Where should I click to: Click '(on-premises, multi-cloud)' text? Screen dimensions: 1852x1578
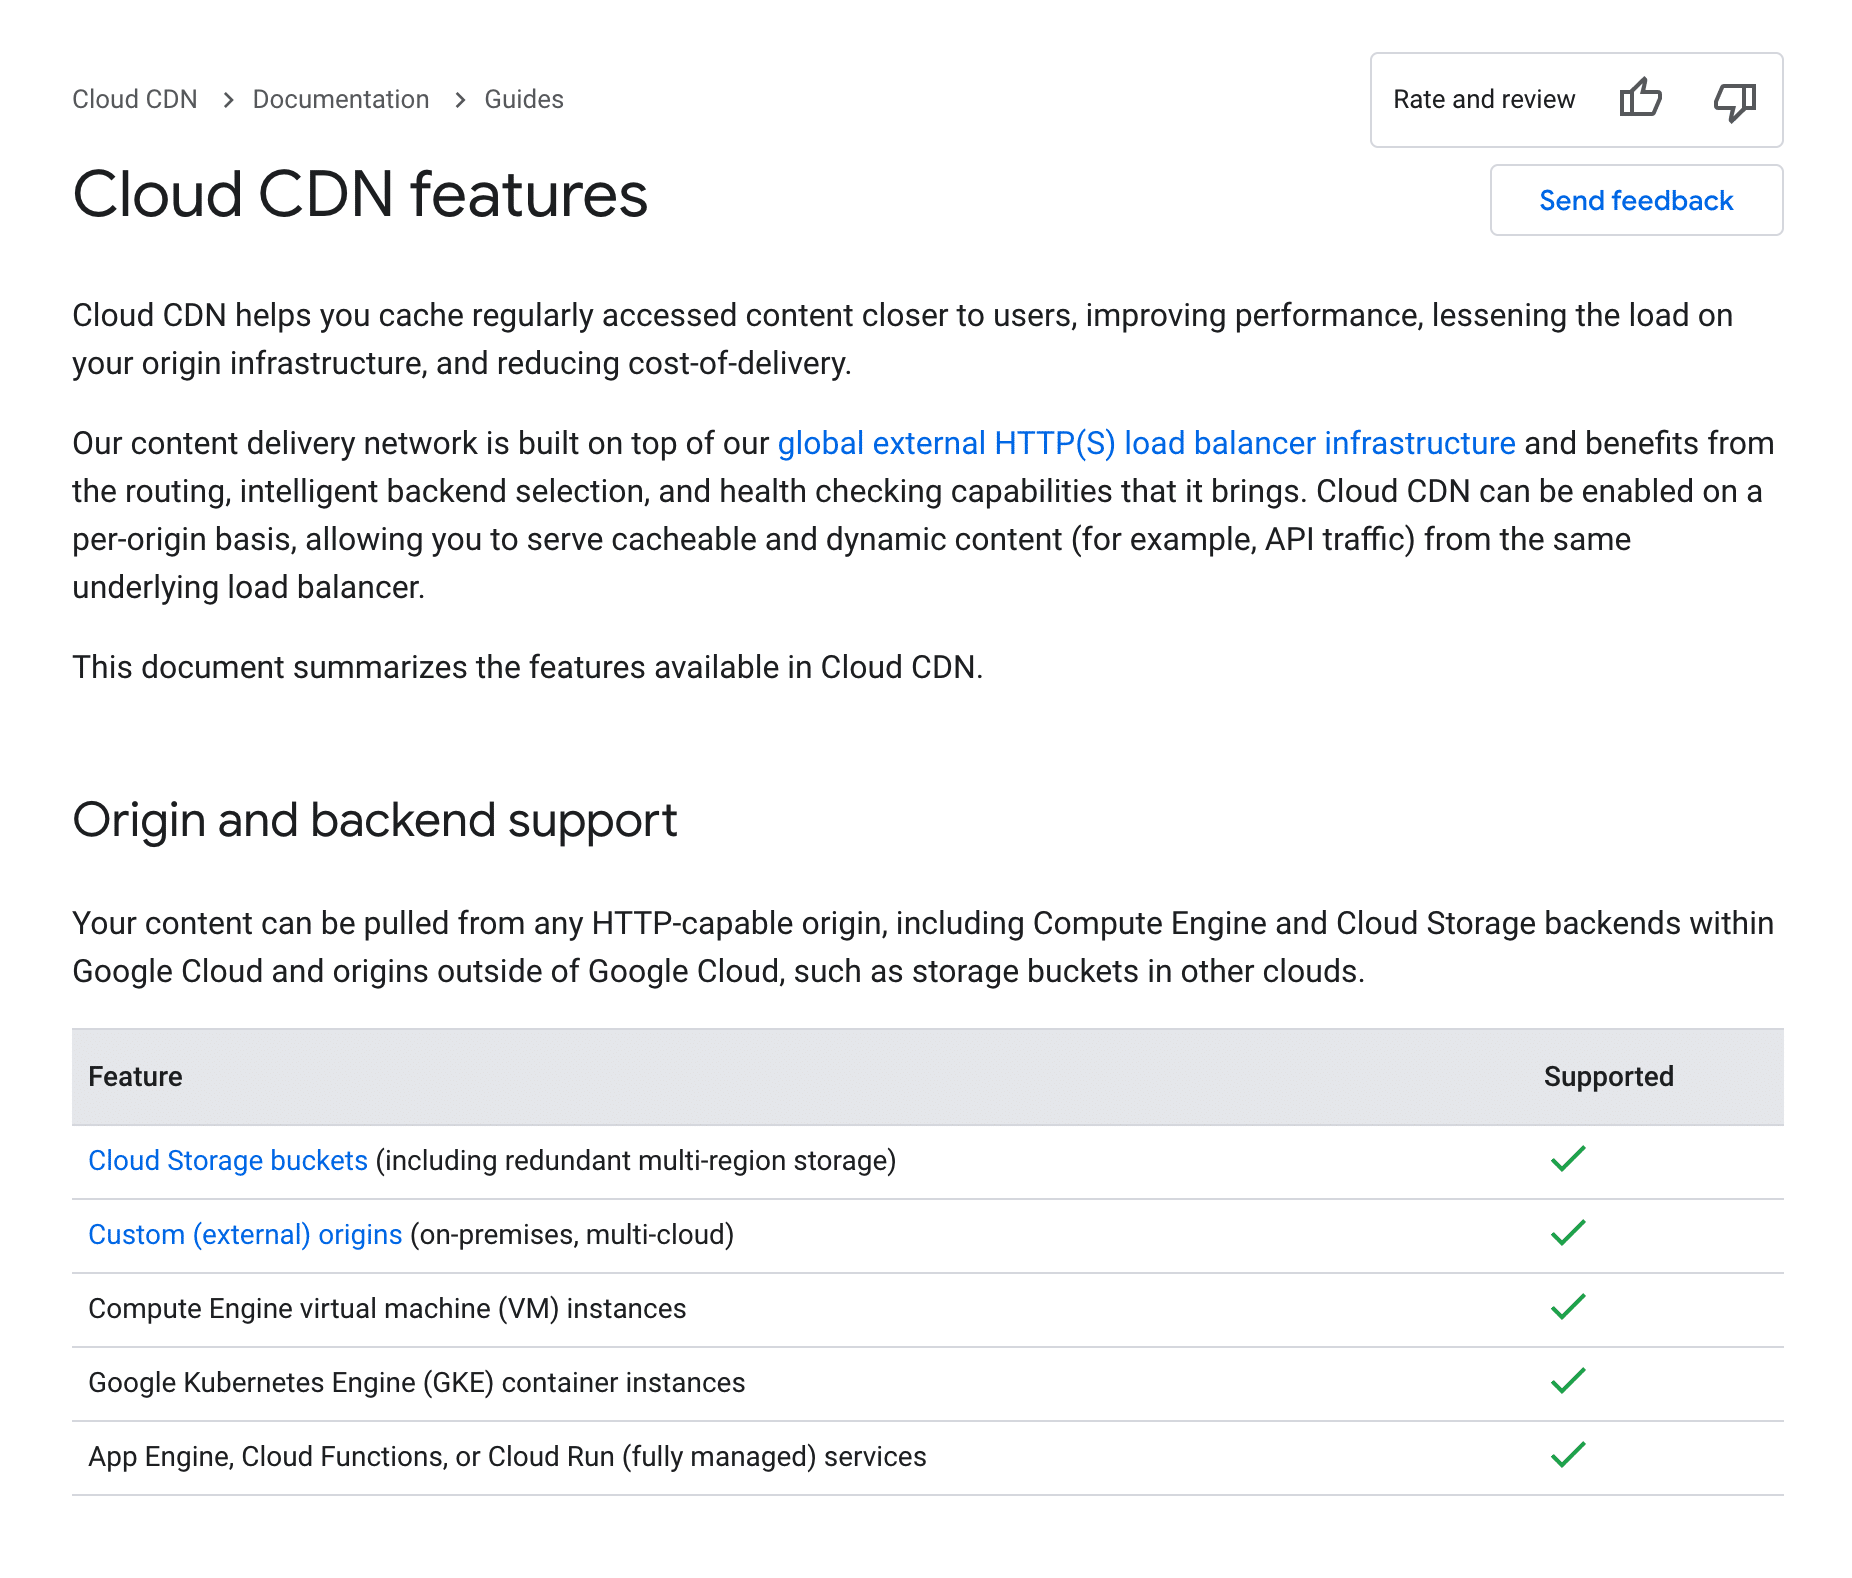tap(572, 1234)
